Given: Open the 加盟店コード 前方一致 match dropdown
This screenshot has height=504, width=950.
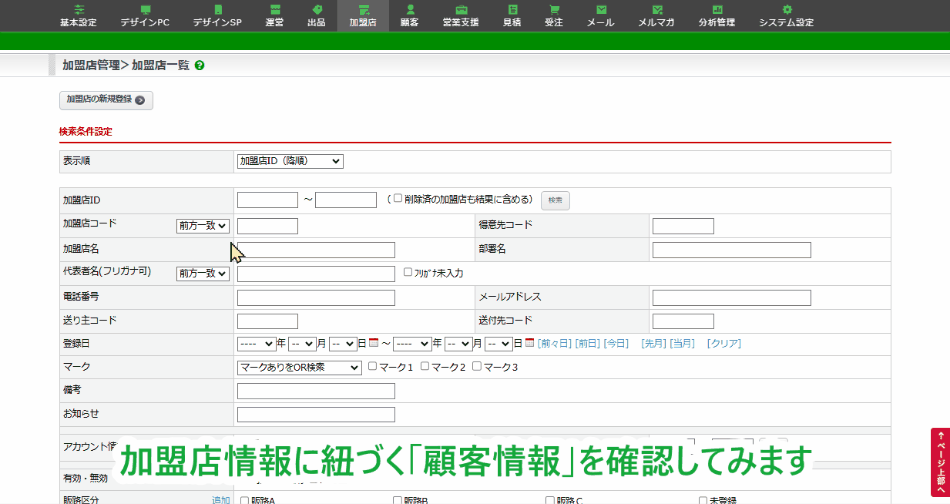Looking at the screenshot, I should (203, 226).
